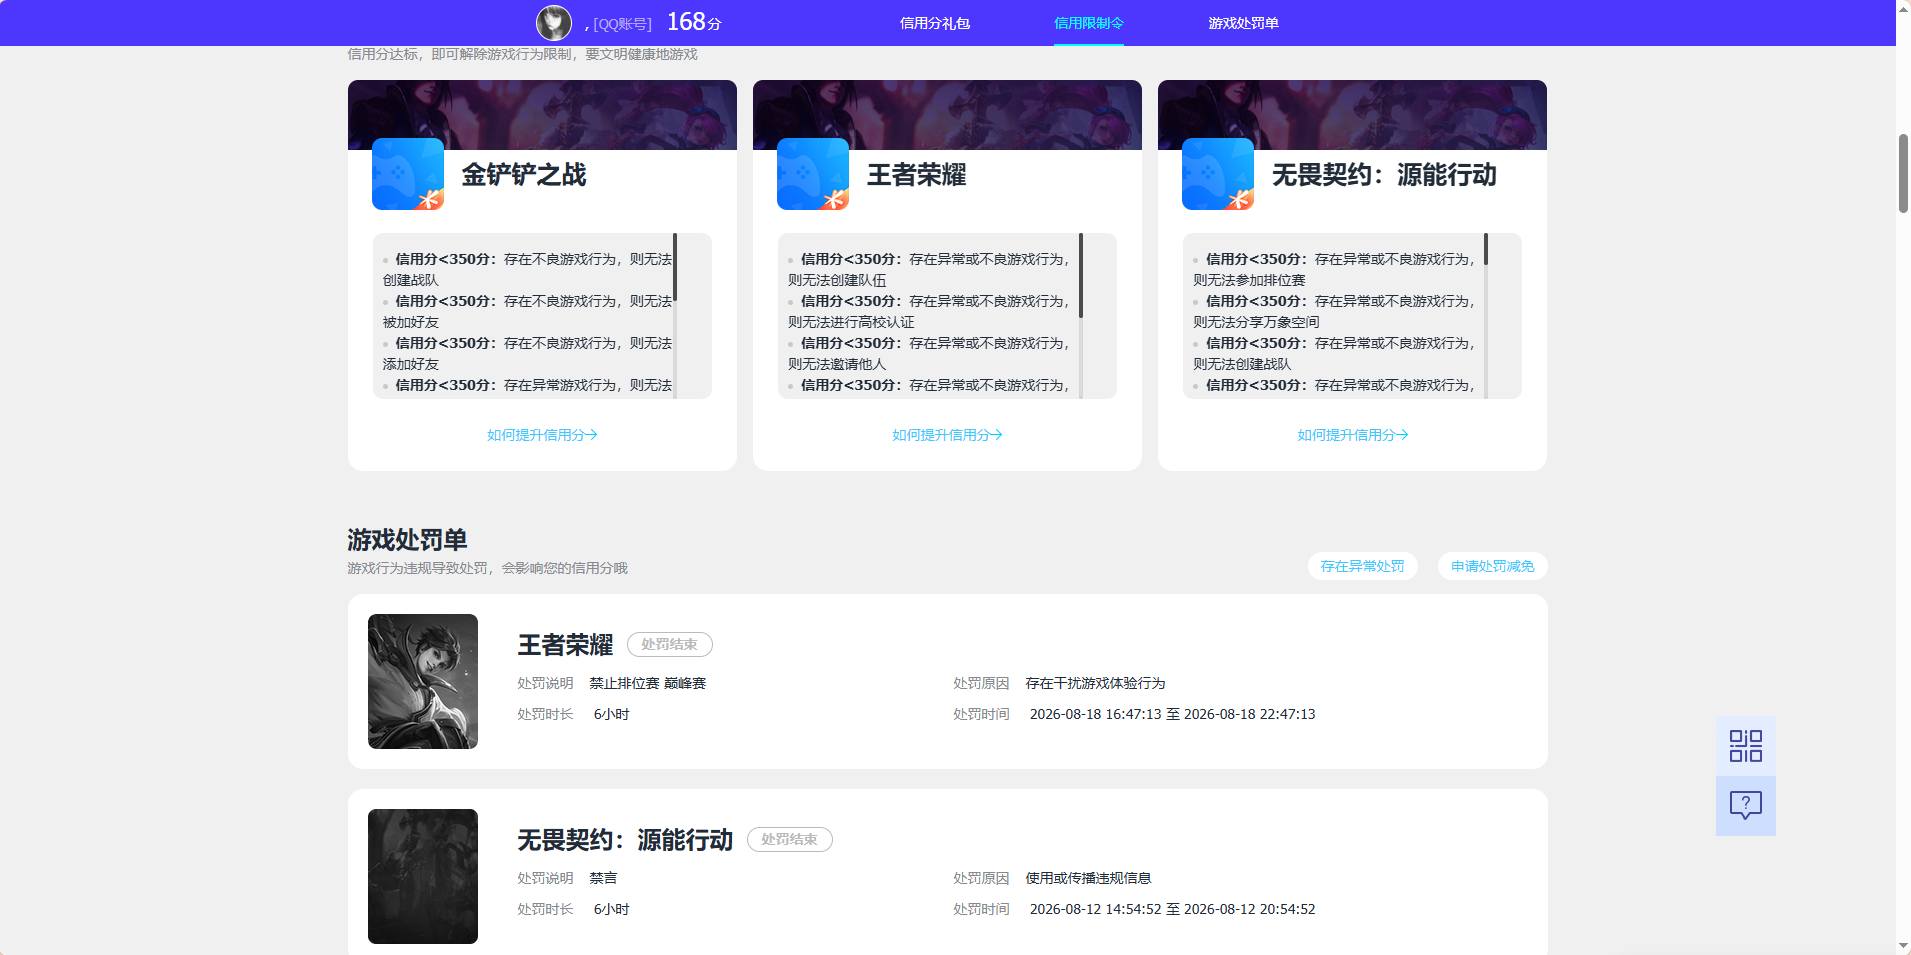Click the browser scrollbar down arrow
Screen dimensions: 1911x955
pos(1903,946)
